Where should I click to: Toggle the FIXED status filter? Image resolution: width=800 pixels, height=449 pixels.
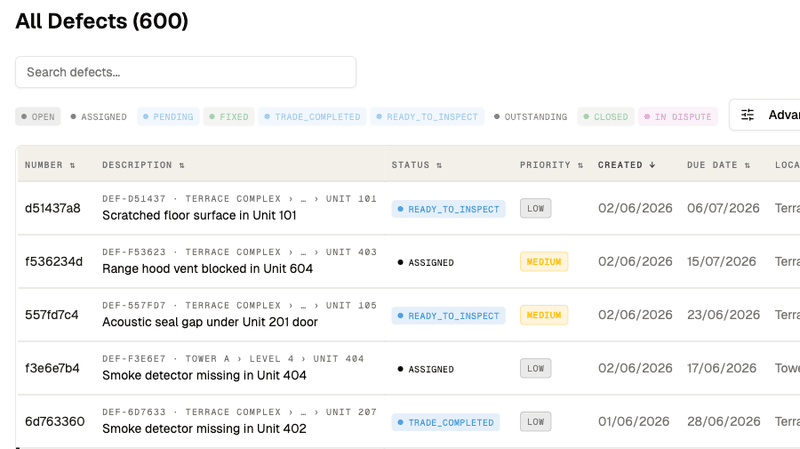[229, 117]
